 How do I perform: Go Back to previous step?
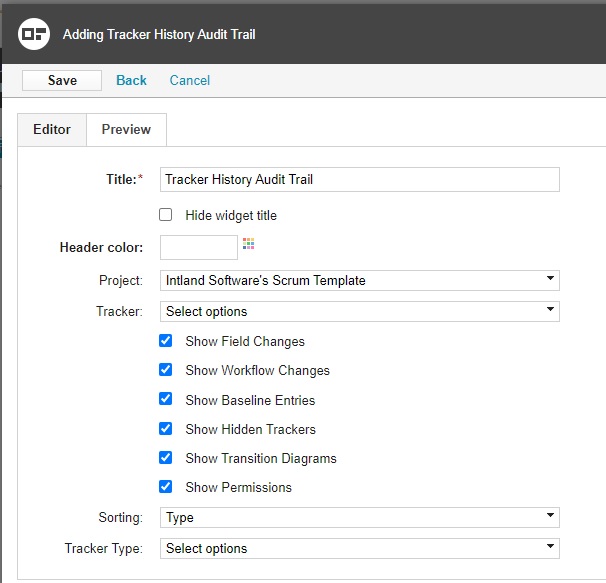tap(131, 80)
